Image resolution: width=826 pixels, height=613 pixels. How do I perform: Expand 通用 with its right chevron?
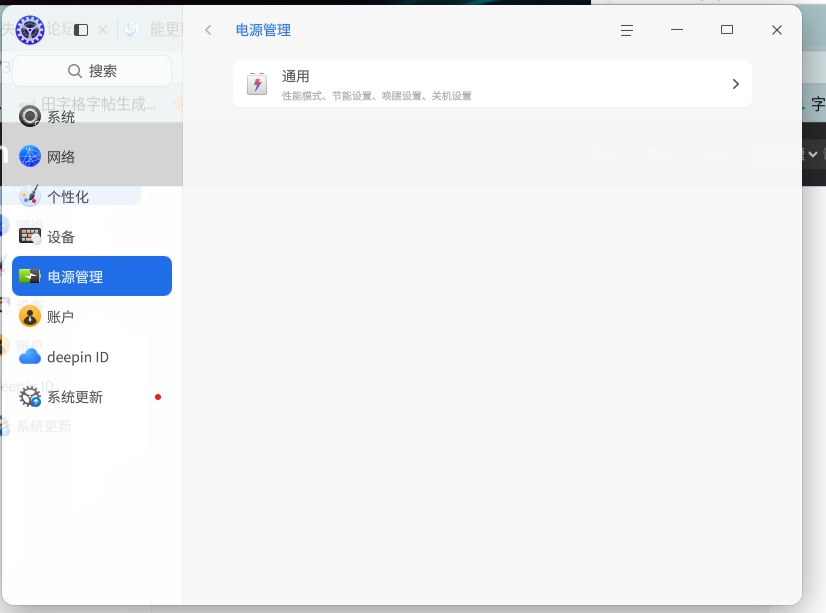click(736, 84)
